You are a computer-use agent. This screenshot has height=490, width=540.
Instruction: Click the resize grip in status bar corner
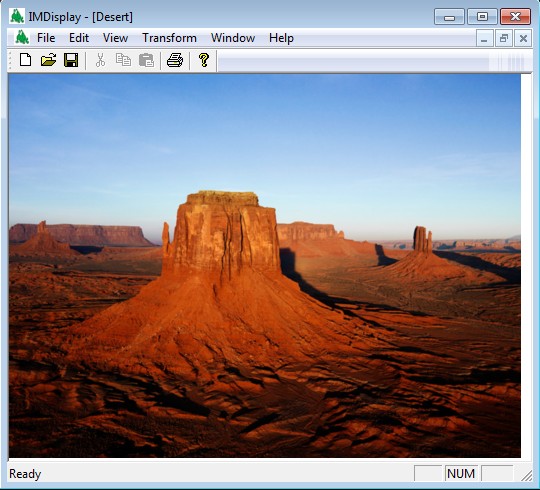(x=527, y=476)
